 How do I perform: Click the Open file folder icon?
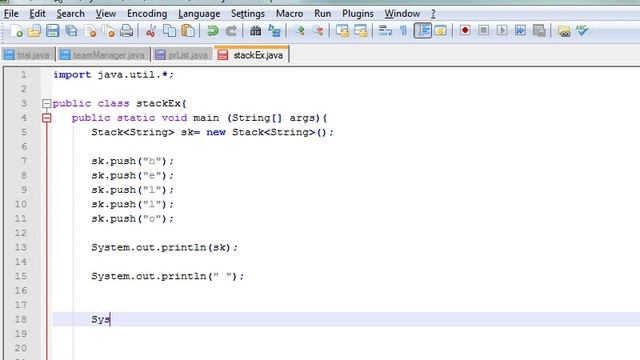click(35, 31)
